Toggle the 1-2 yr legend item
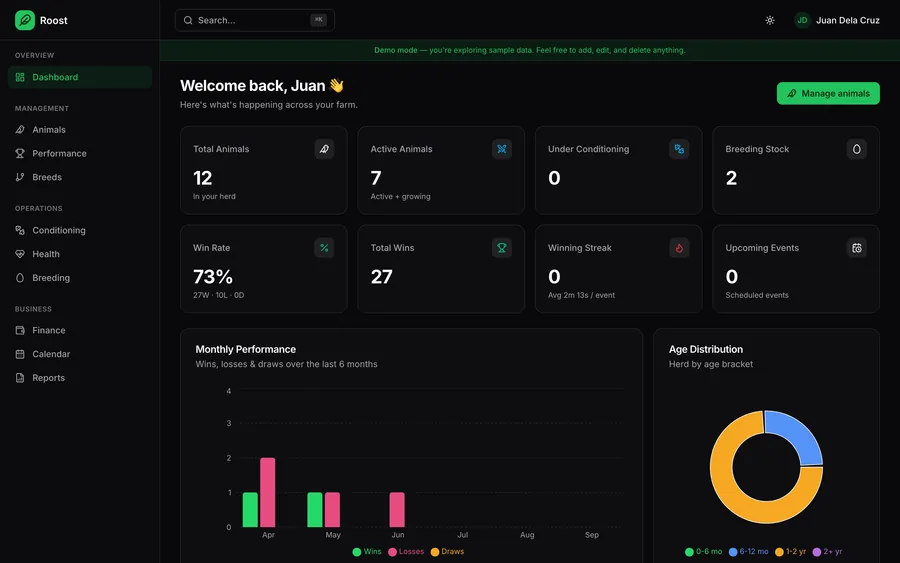The height and width of the screenshot is (563, 900). pos(790,552)
